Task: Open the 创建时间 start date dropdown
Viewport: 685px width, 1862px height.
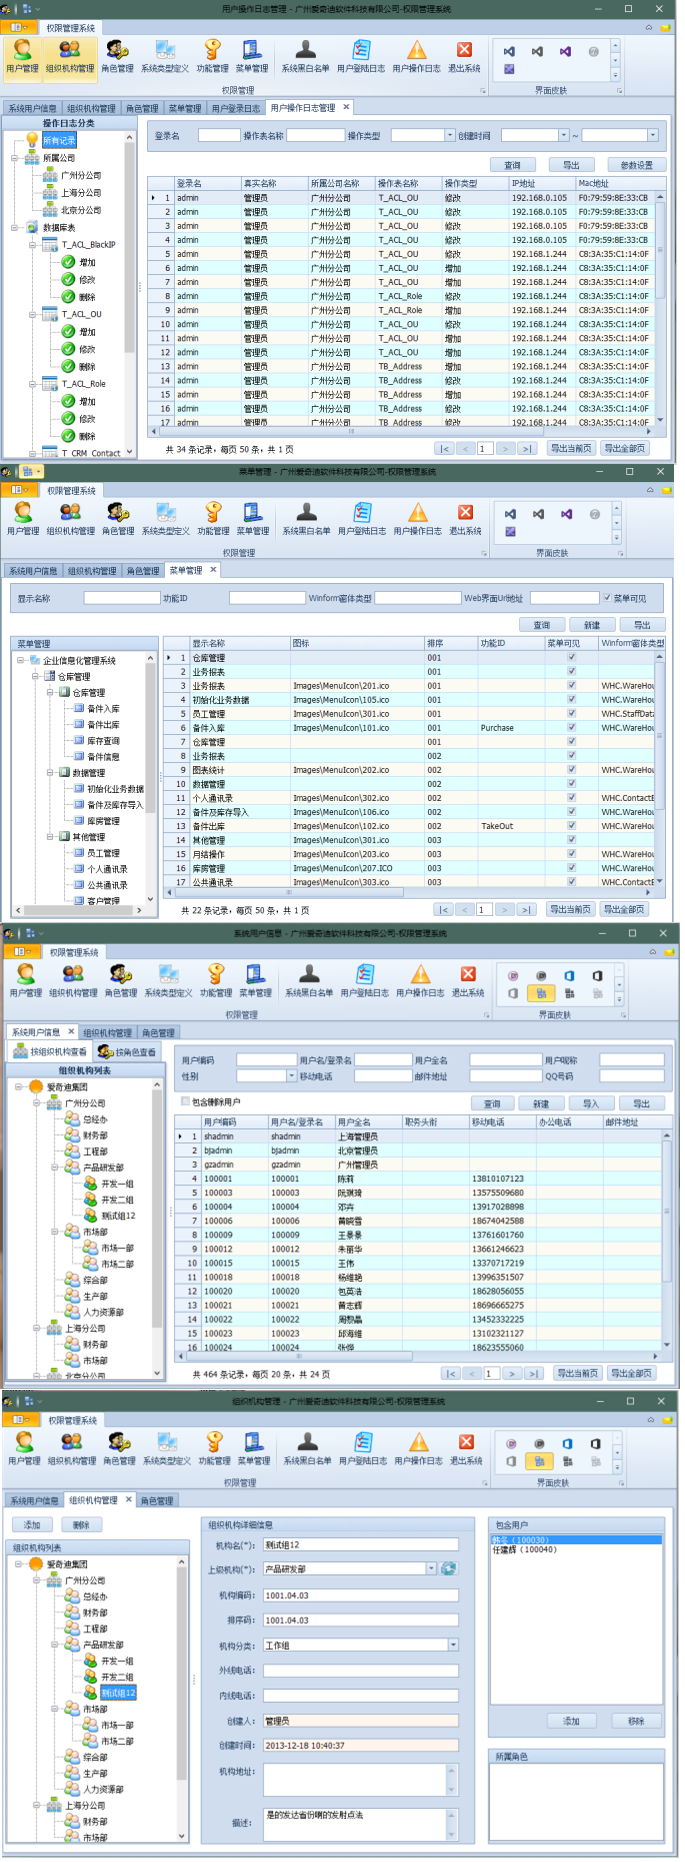Action: pos(563,135)
